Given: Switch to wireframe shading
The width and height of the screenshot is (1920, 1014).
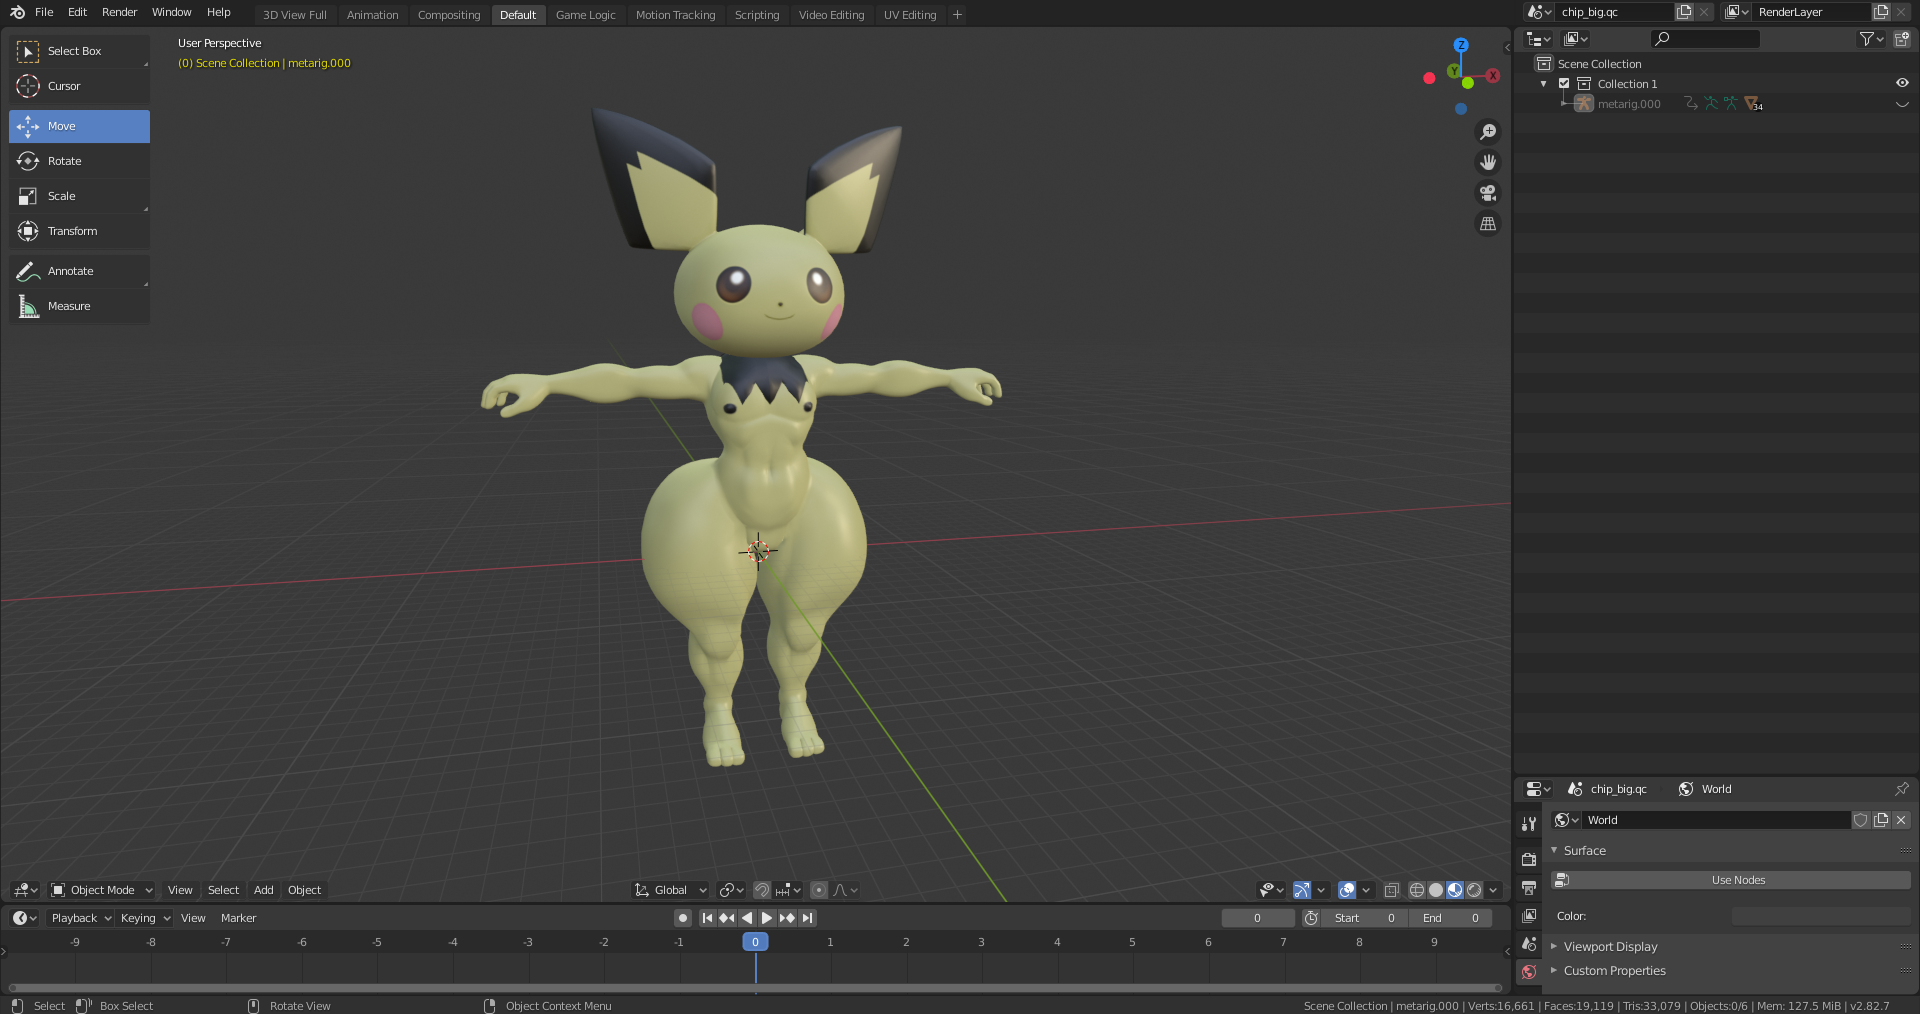Looking at the screenshot, I should [x=1417, y=890].
